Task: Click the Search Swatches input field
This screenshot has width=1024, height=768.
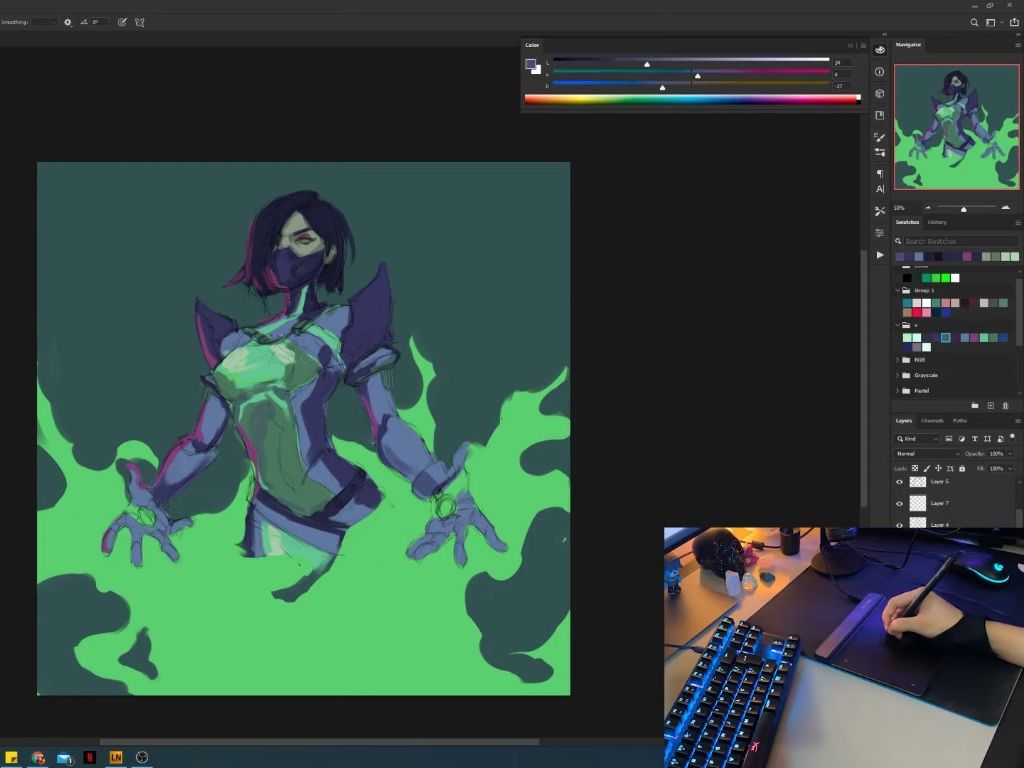Action: [x=958, y=241]
